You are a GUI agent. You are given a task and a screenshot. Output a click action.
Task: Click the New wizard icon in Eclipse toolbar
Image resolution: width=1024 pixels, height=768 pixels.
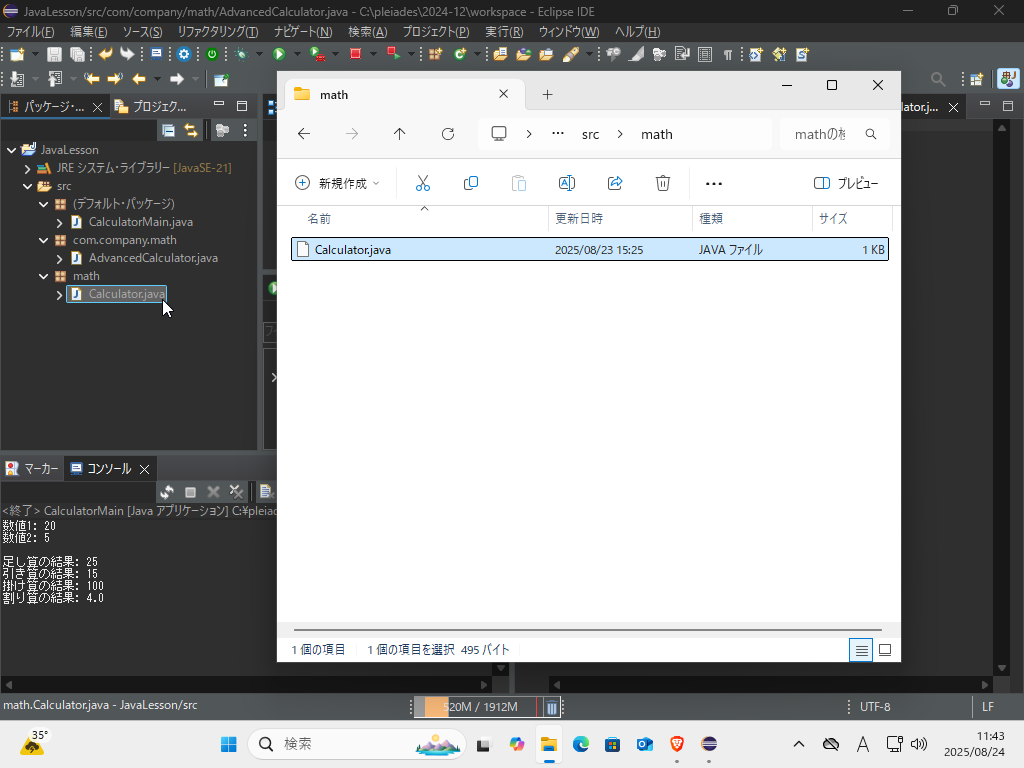point(17,55)
